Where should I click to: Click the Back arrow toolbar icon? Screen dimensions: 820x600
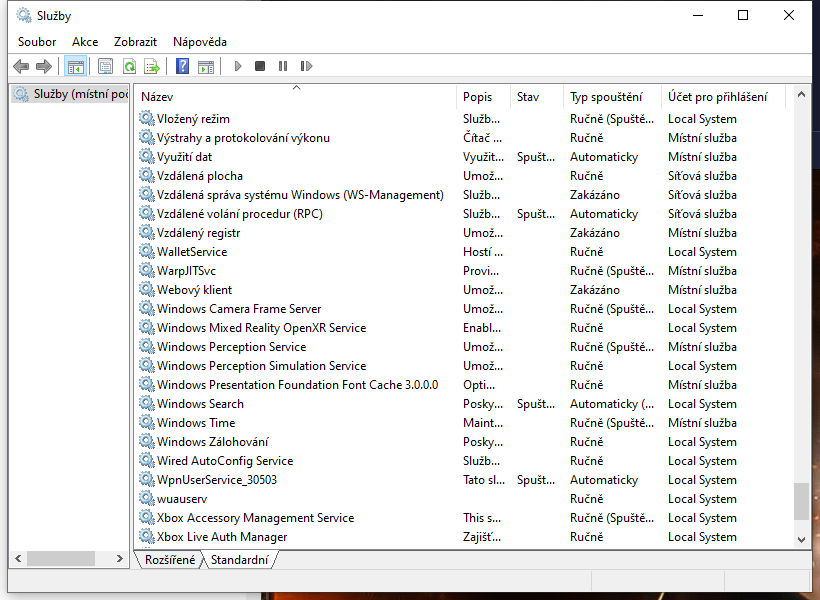click(21, 66)
